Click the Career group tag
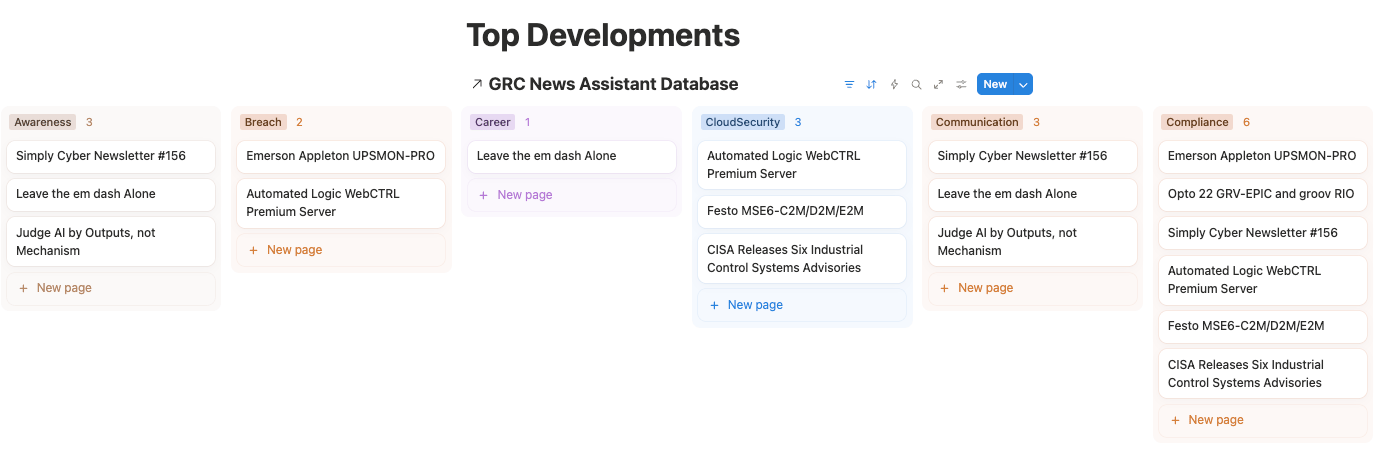Viewport: 1378px width, 466px height. point(493,122)
